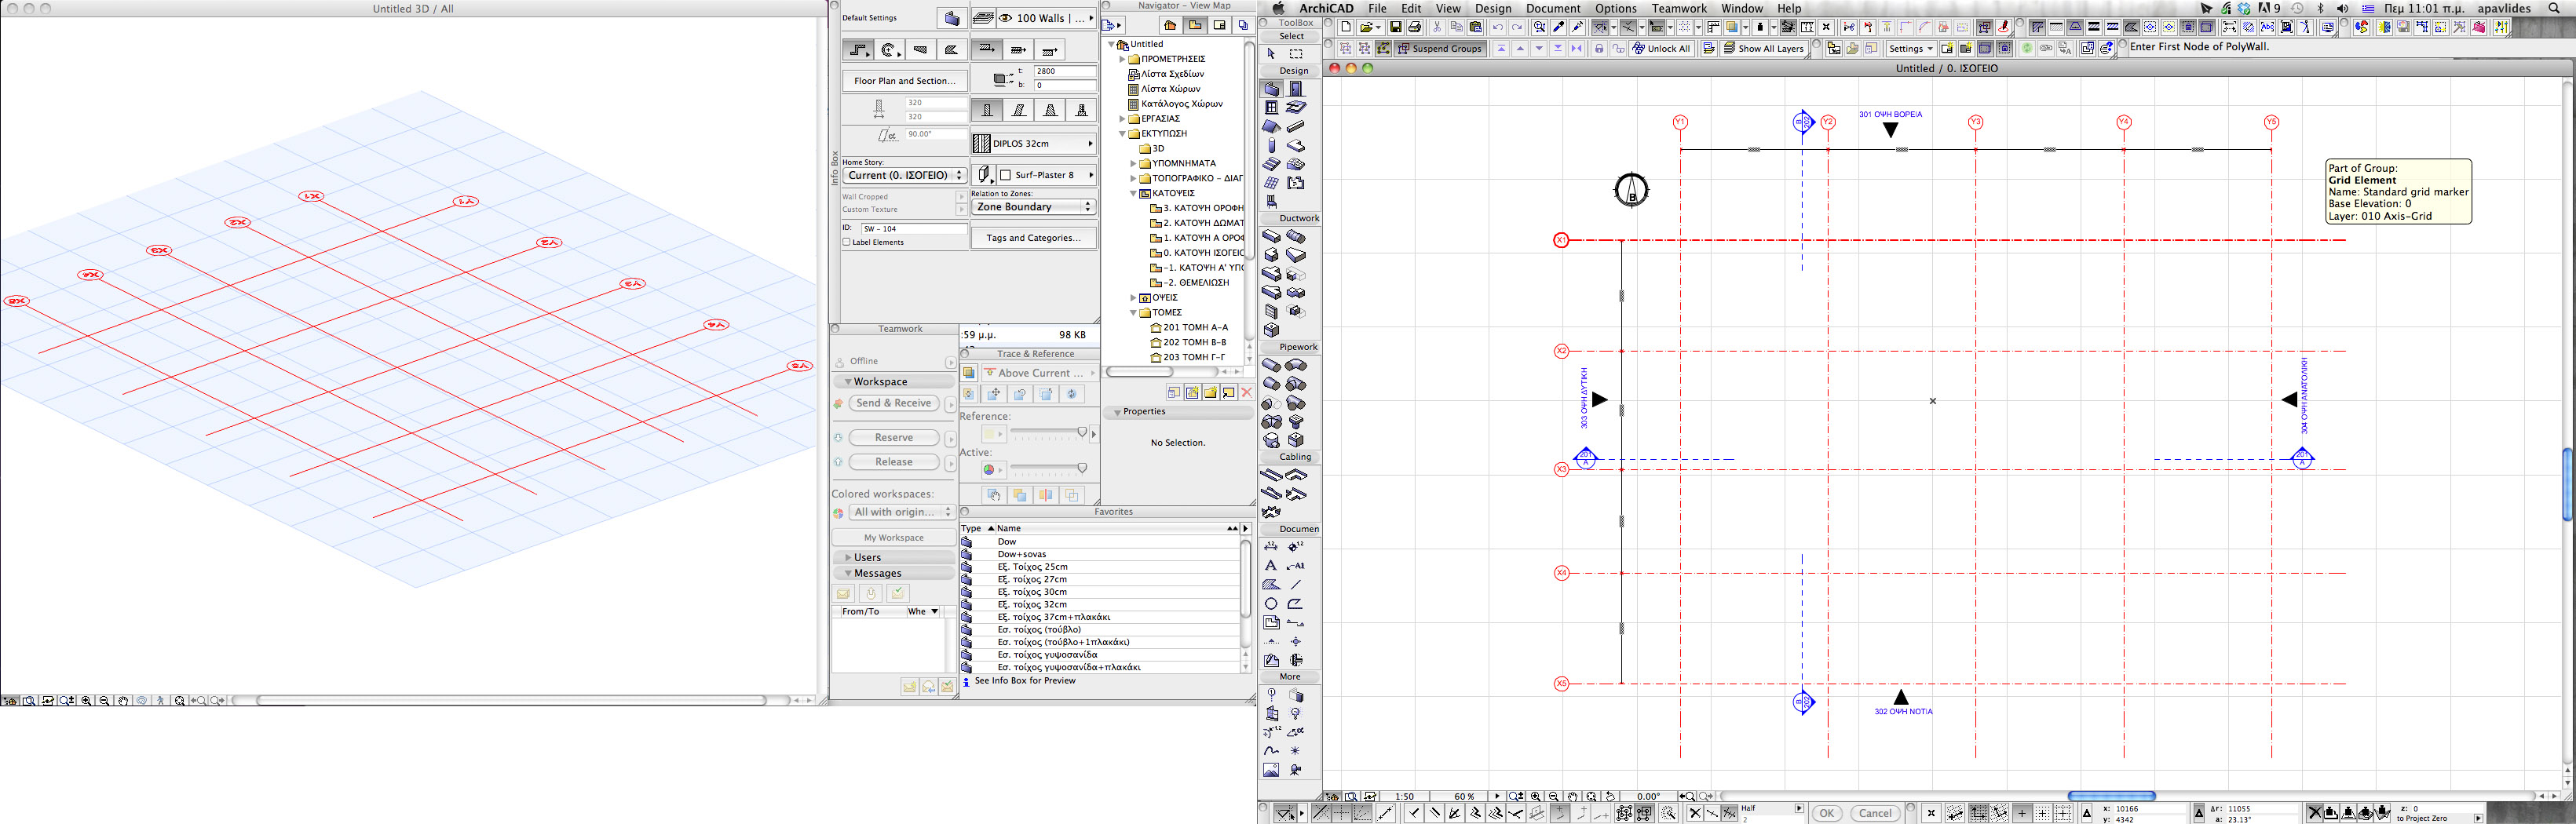
Task: Open the Options menu
Action: click(1616, 8)
